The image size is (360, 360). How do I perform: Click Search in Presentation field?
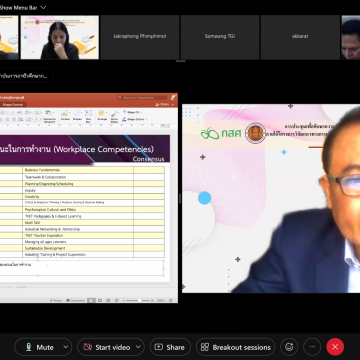142,98
